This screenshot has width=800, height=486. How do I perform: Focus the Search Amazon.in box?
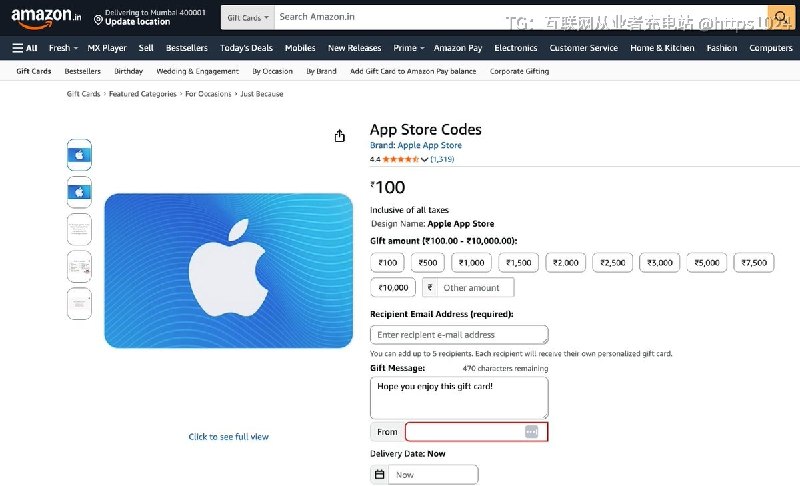tap(521, 17)
